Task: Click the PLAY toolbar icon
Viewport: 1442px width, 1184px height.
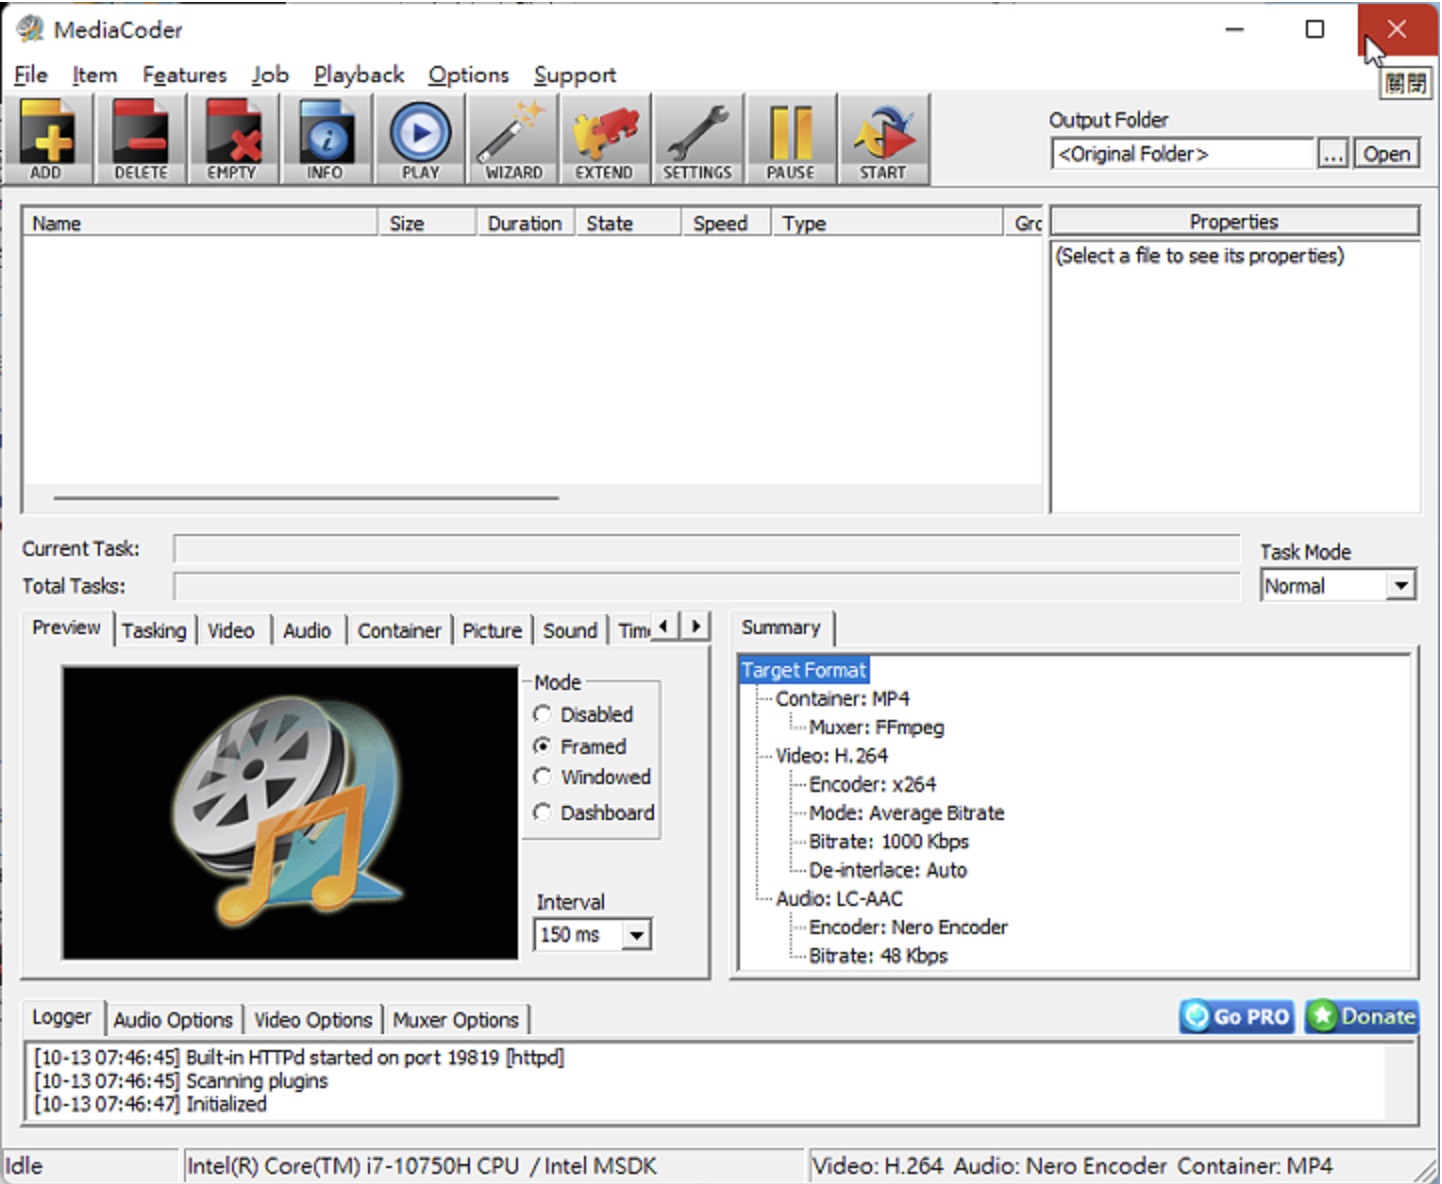Action: click(420, 139)
